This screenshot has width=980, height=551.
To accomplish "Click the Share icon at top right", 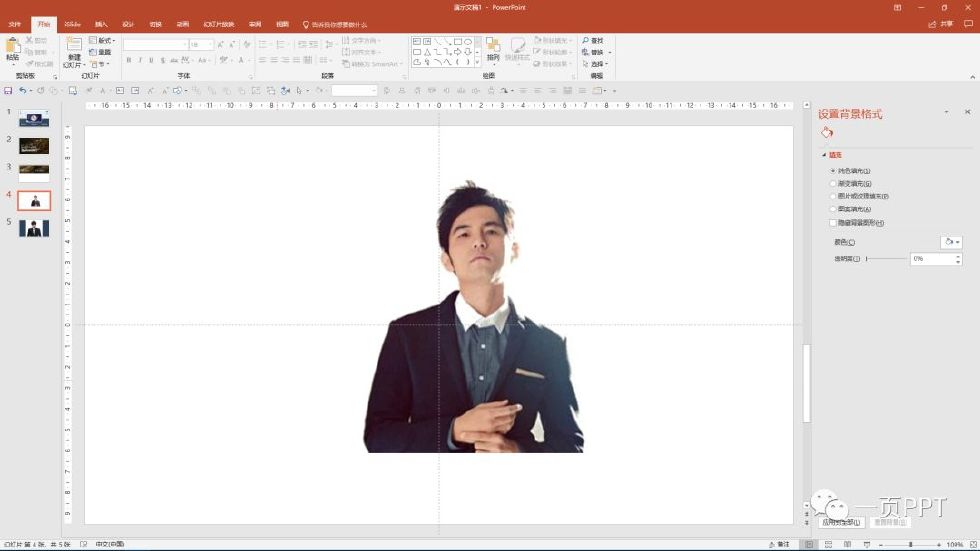I will pos(932,24).
